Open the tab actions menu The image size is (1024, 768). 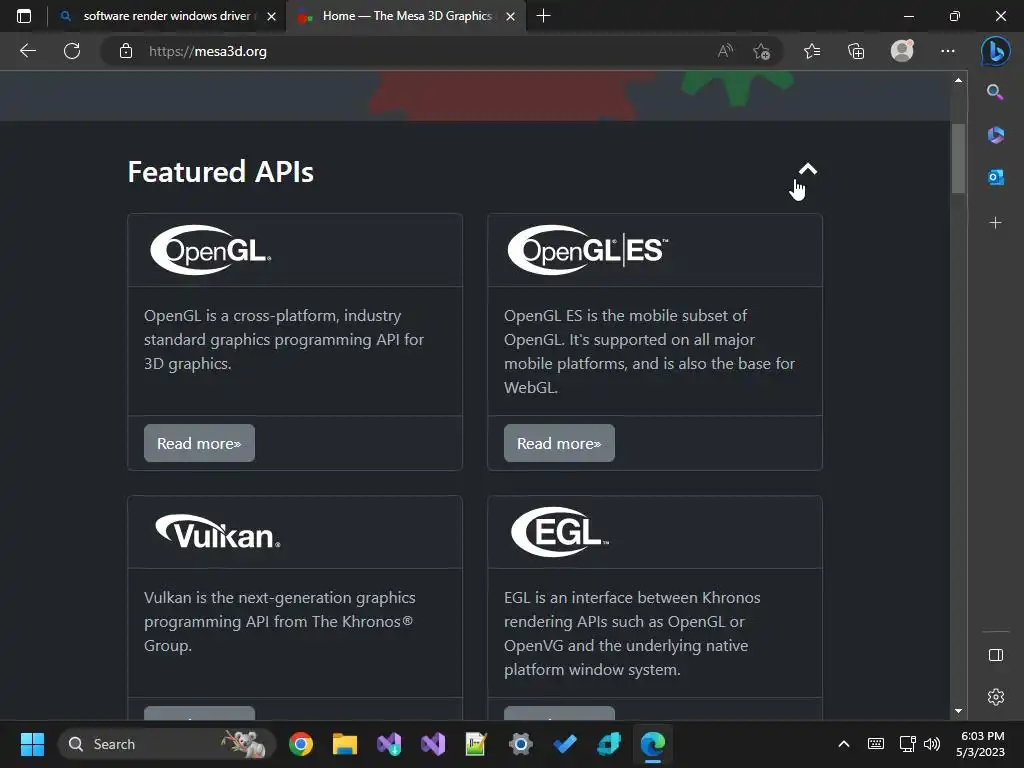coord(24,16)
